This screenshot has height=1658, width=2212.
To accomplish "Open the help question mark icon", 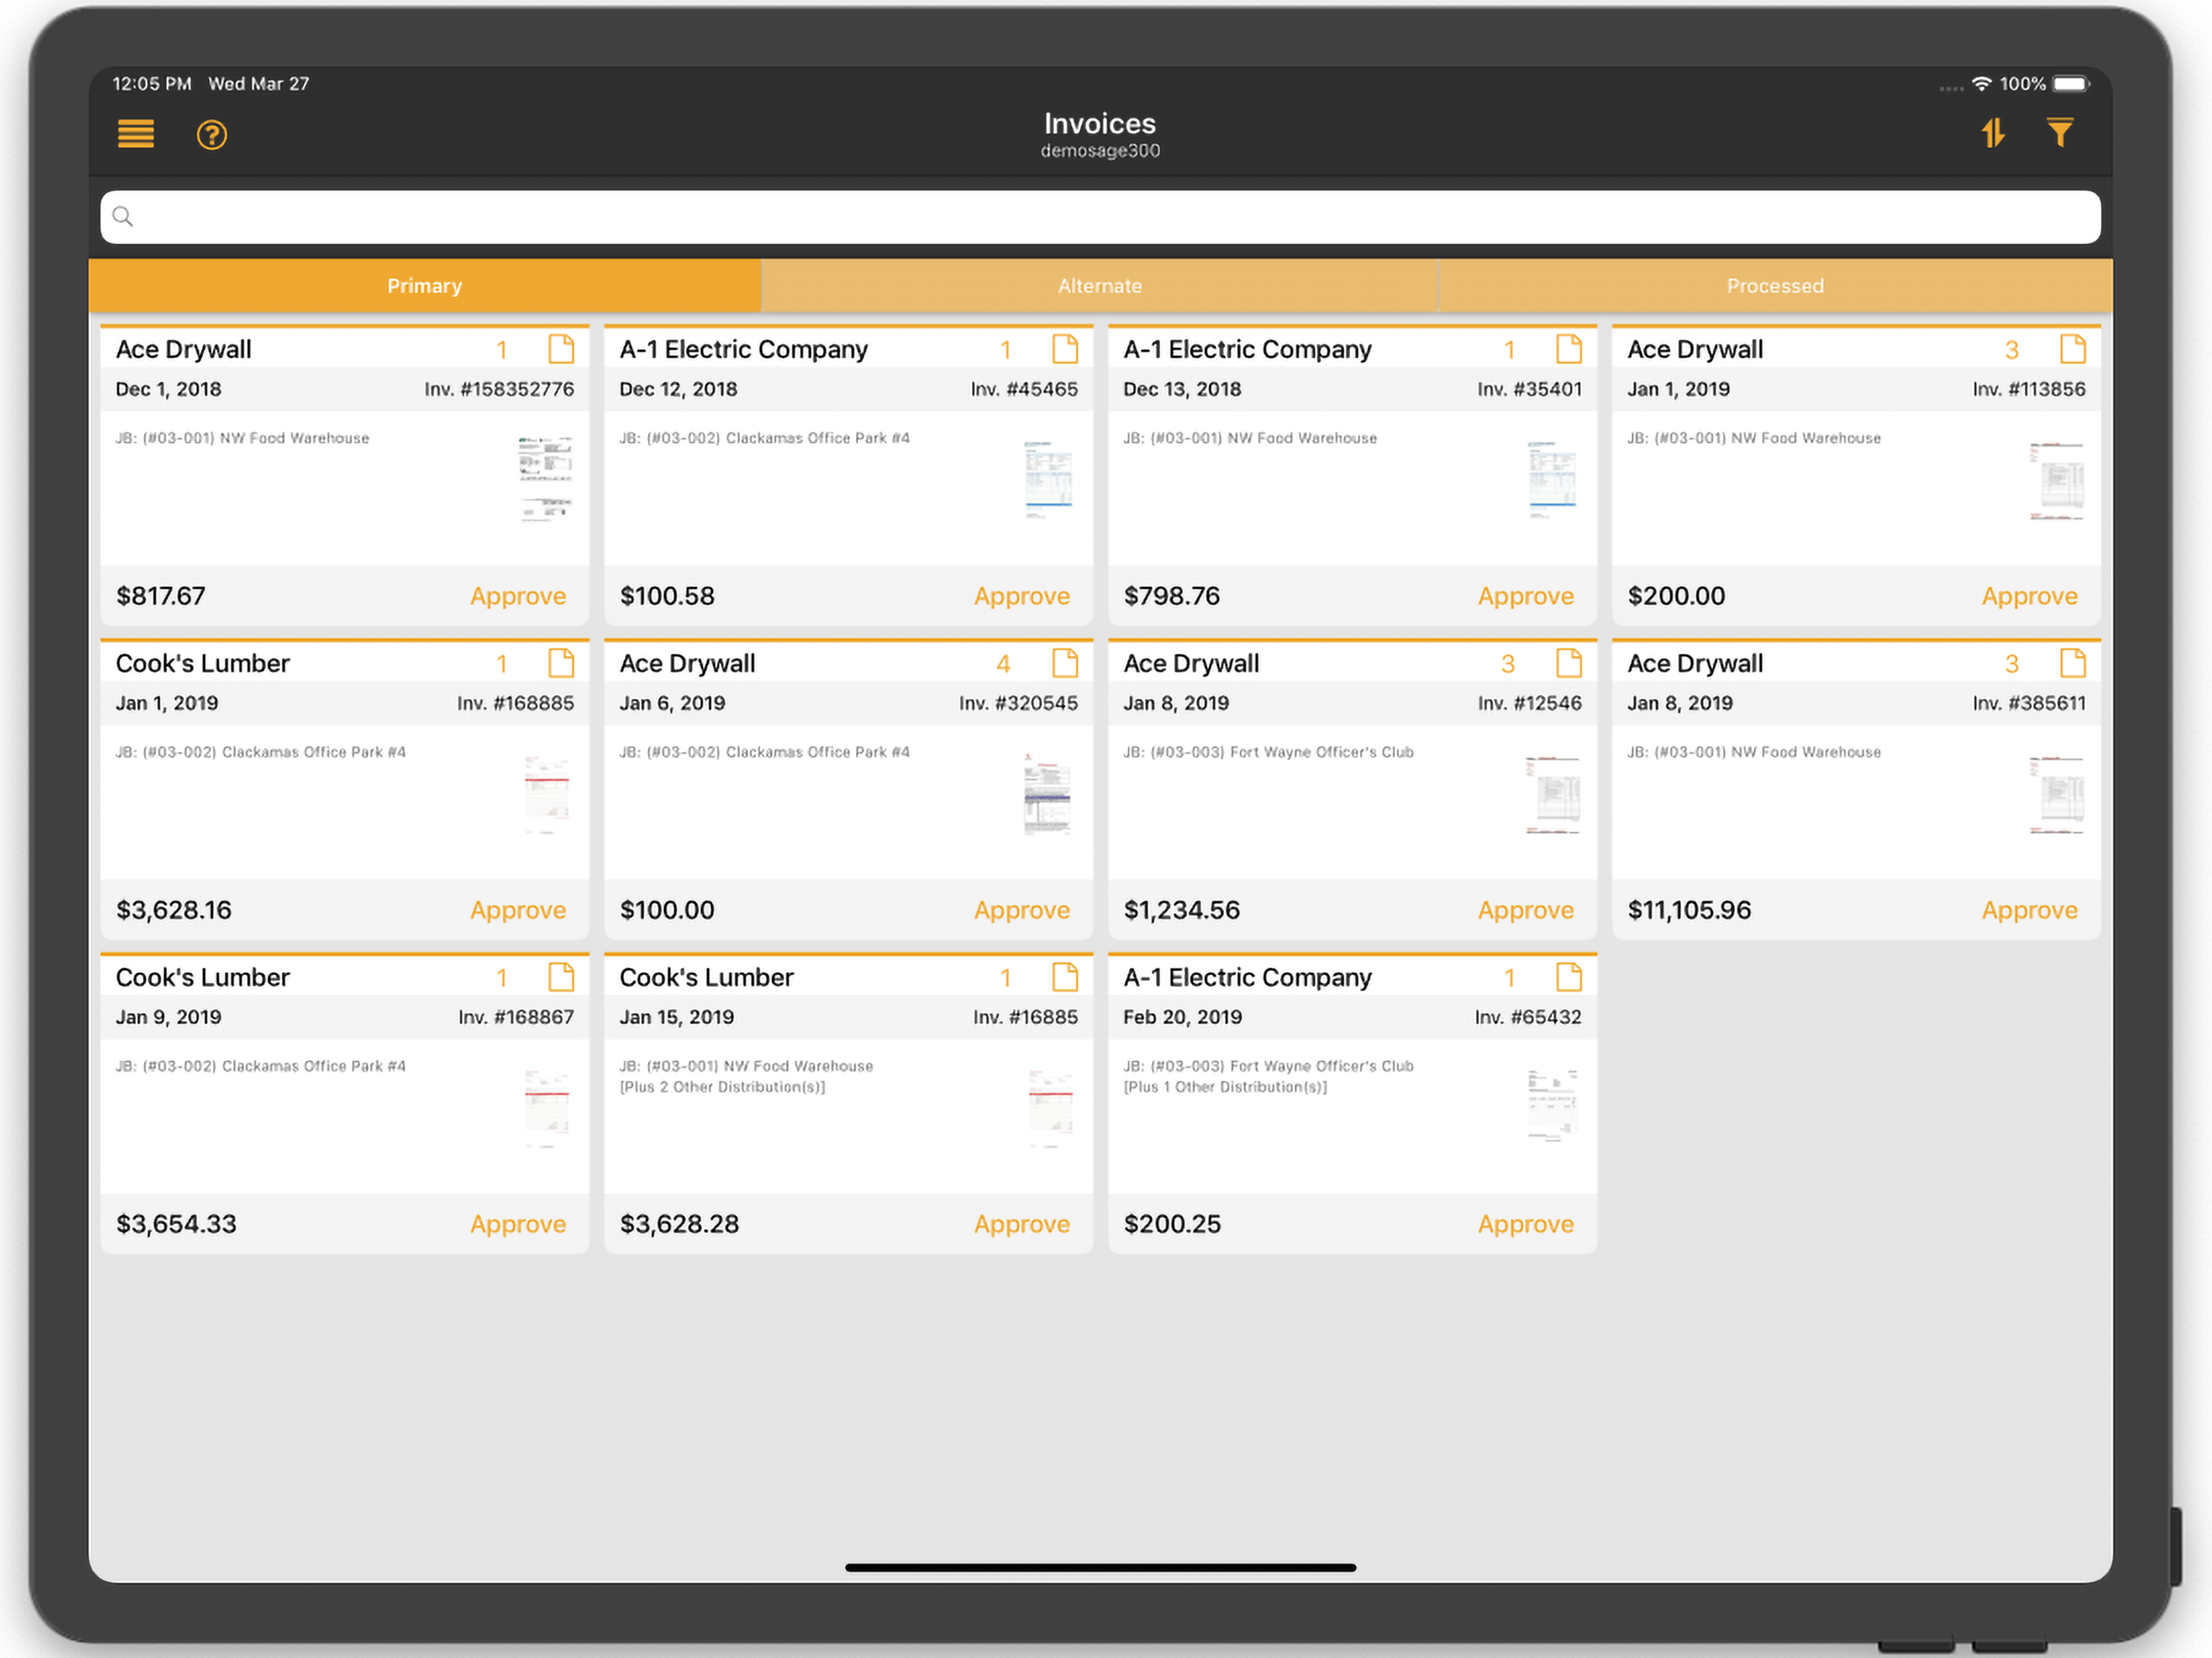I will coord(211,134).
